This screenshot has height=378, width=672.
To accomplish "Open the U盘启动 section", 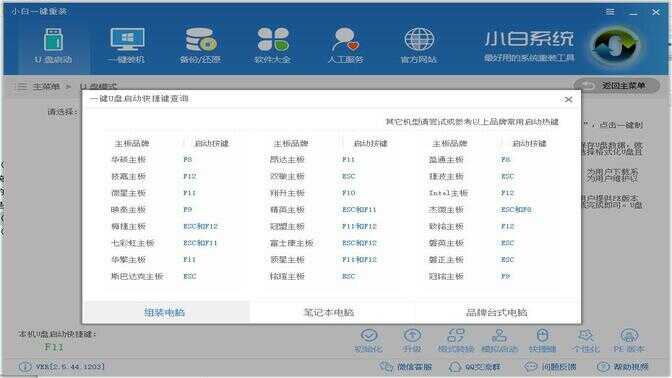I will (53, 46).
